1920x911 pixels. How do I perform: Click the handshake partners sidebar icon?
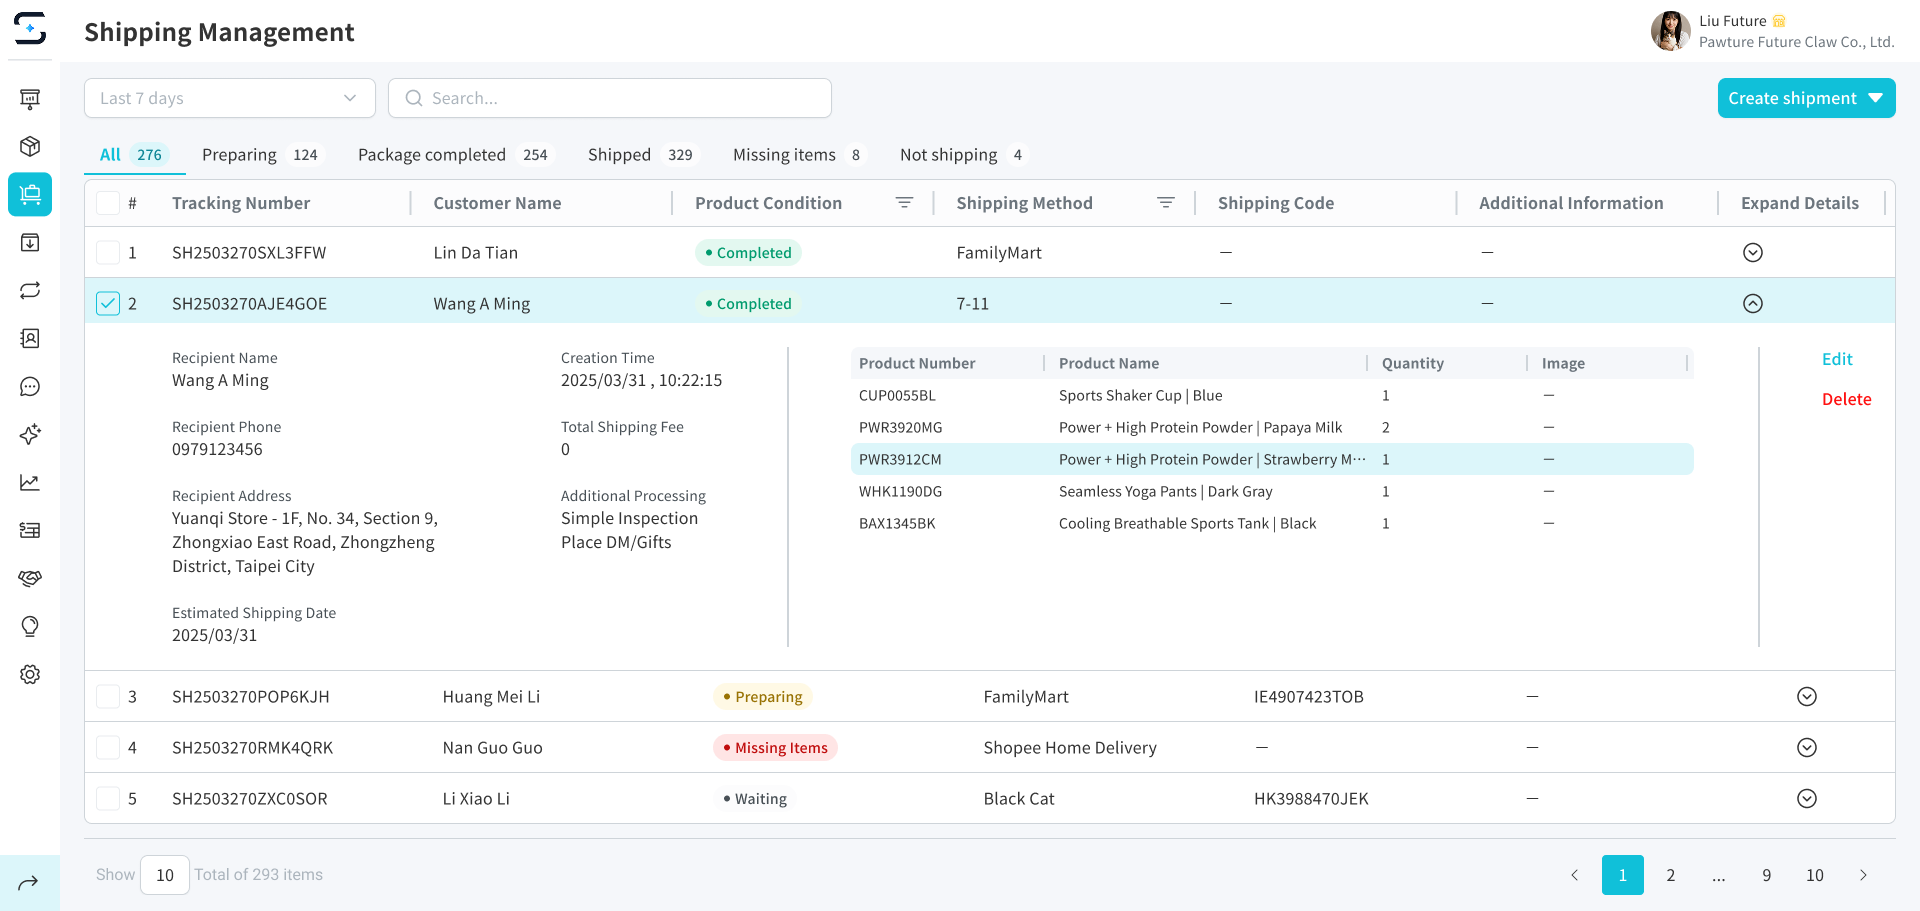(x=30, y=579)
